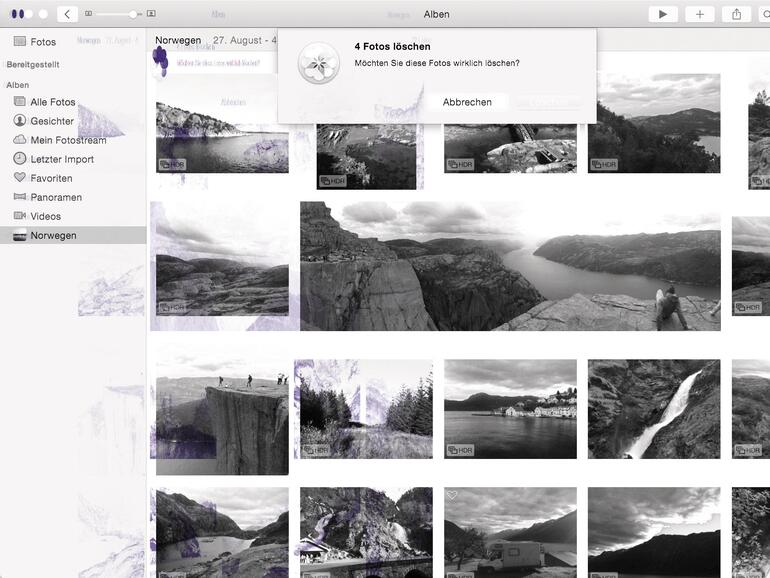Click the Norwegen album heading
Image resolution: width=770 pixels, height=578 pixels.
(178, 40)
